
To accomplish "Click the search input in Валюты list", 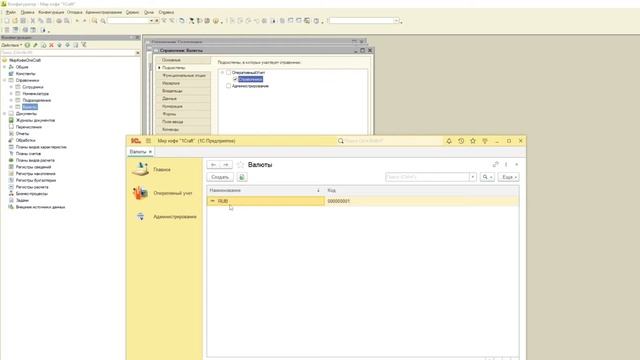I will point(427,177).
